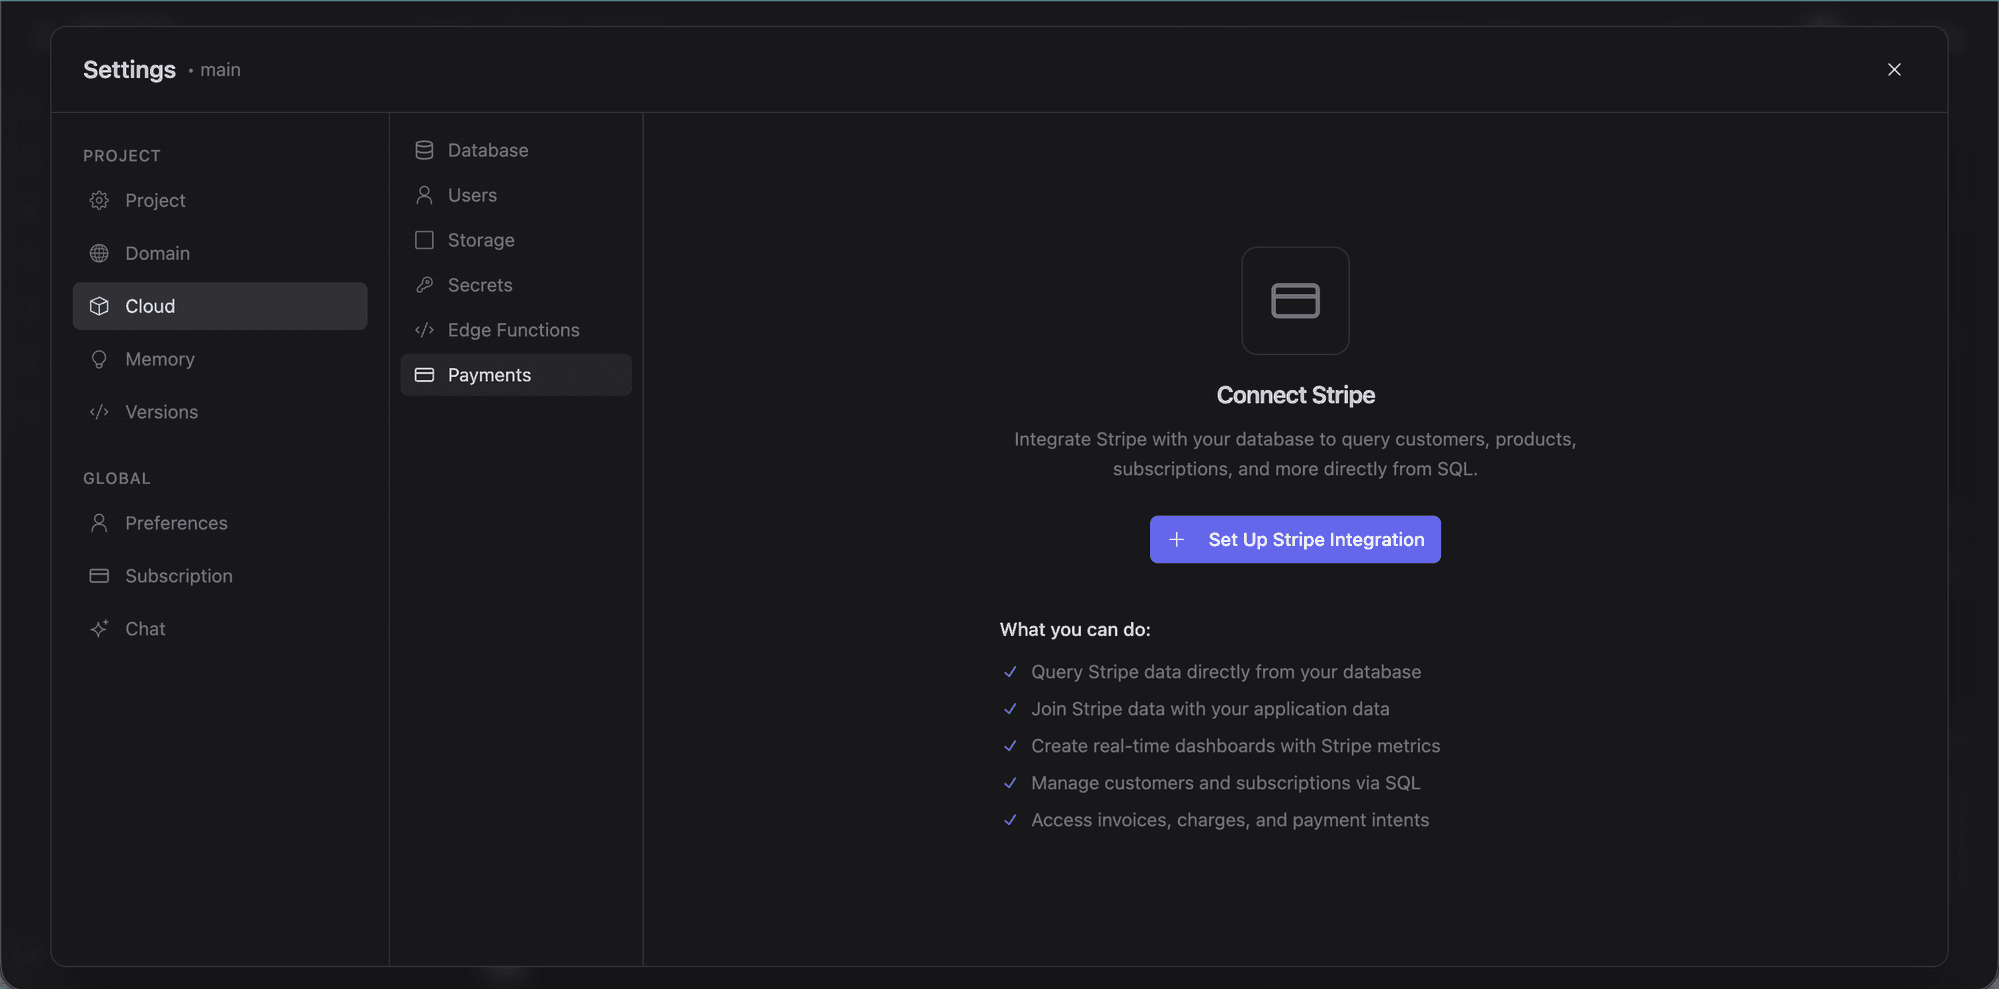The image size is (1999, 989).
Task: Switch to the Users tab
Action: pyautogui.click(x=516, y=195)
